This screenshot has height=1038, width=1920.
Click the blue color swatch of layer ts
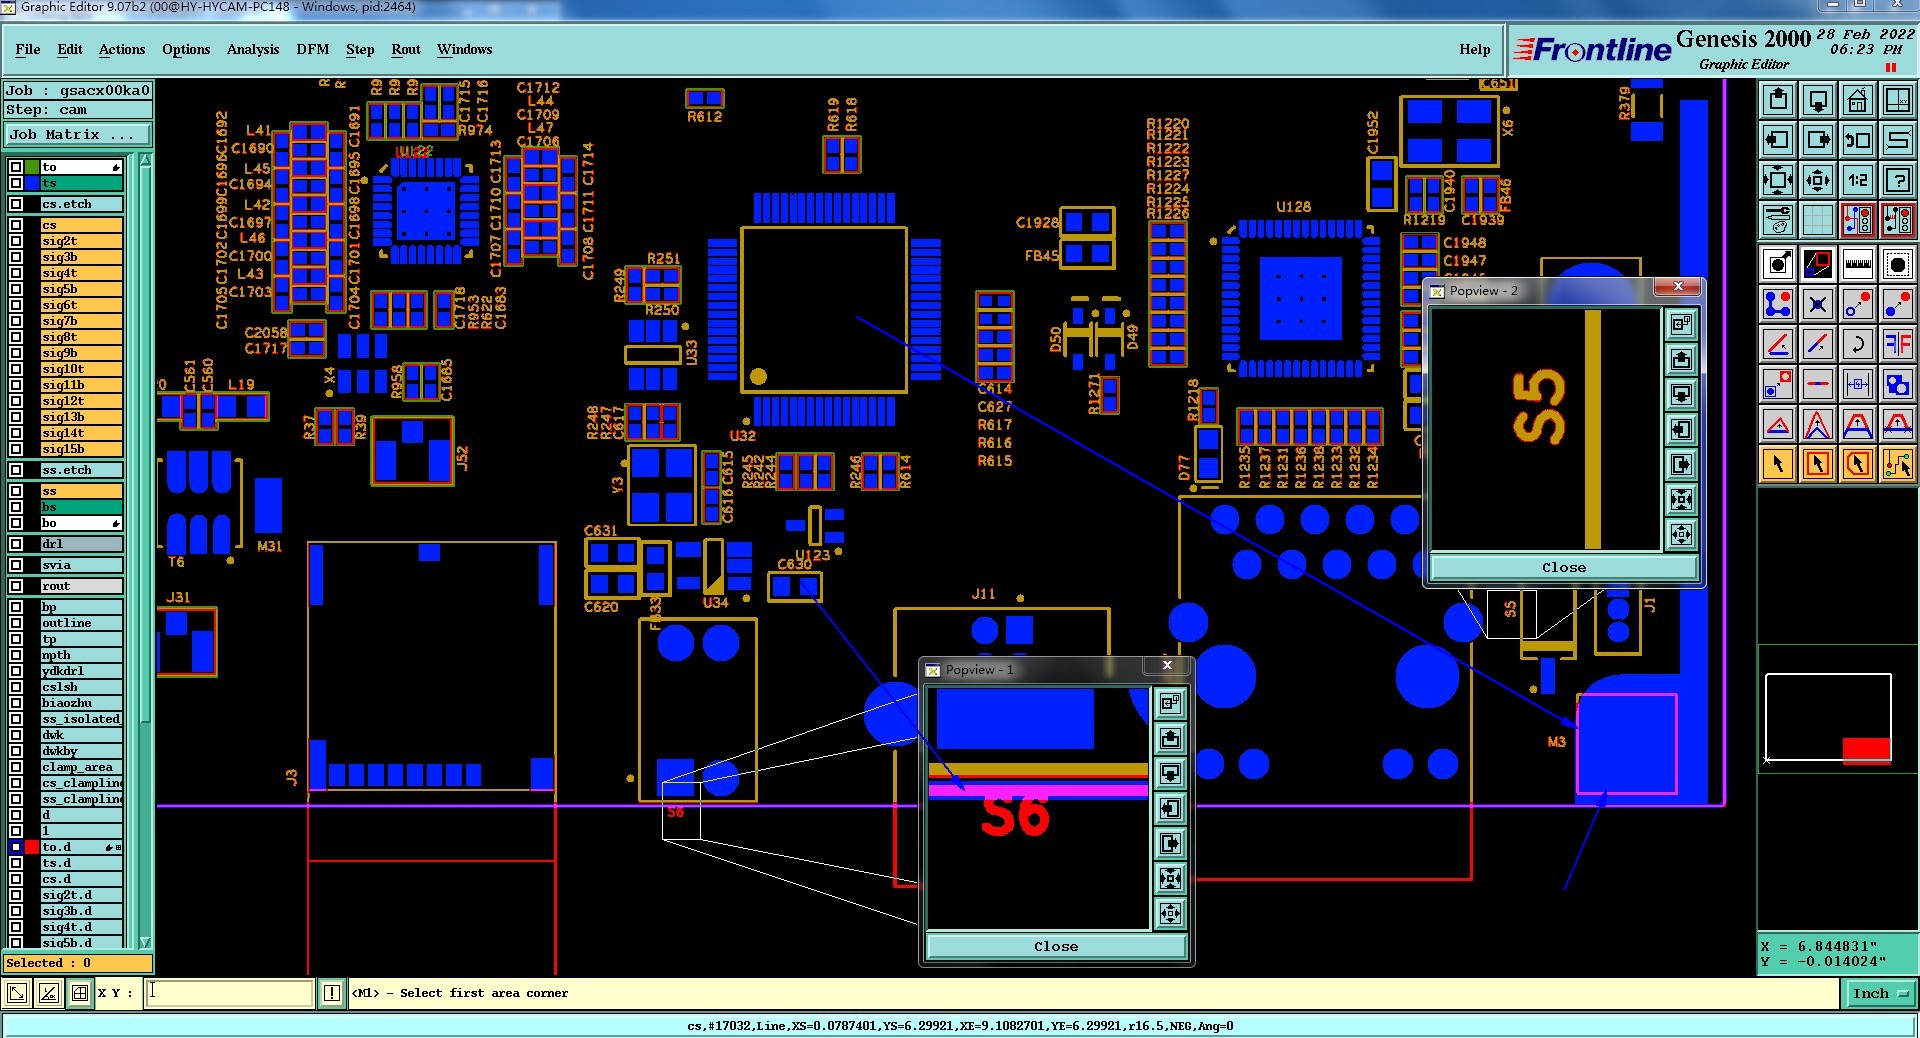click(x=32, y=183)
